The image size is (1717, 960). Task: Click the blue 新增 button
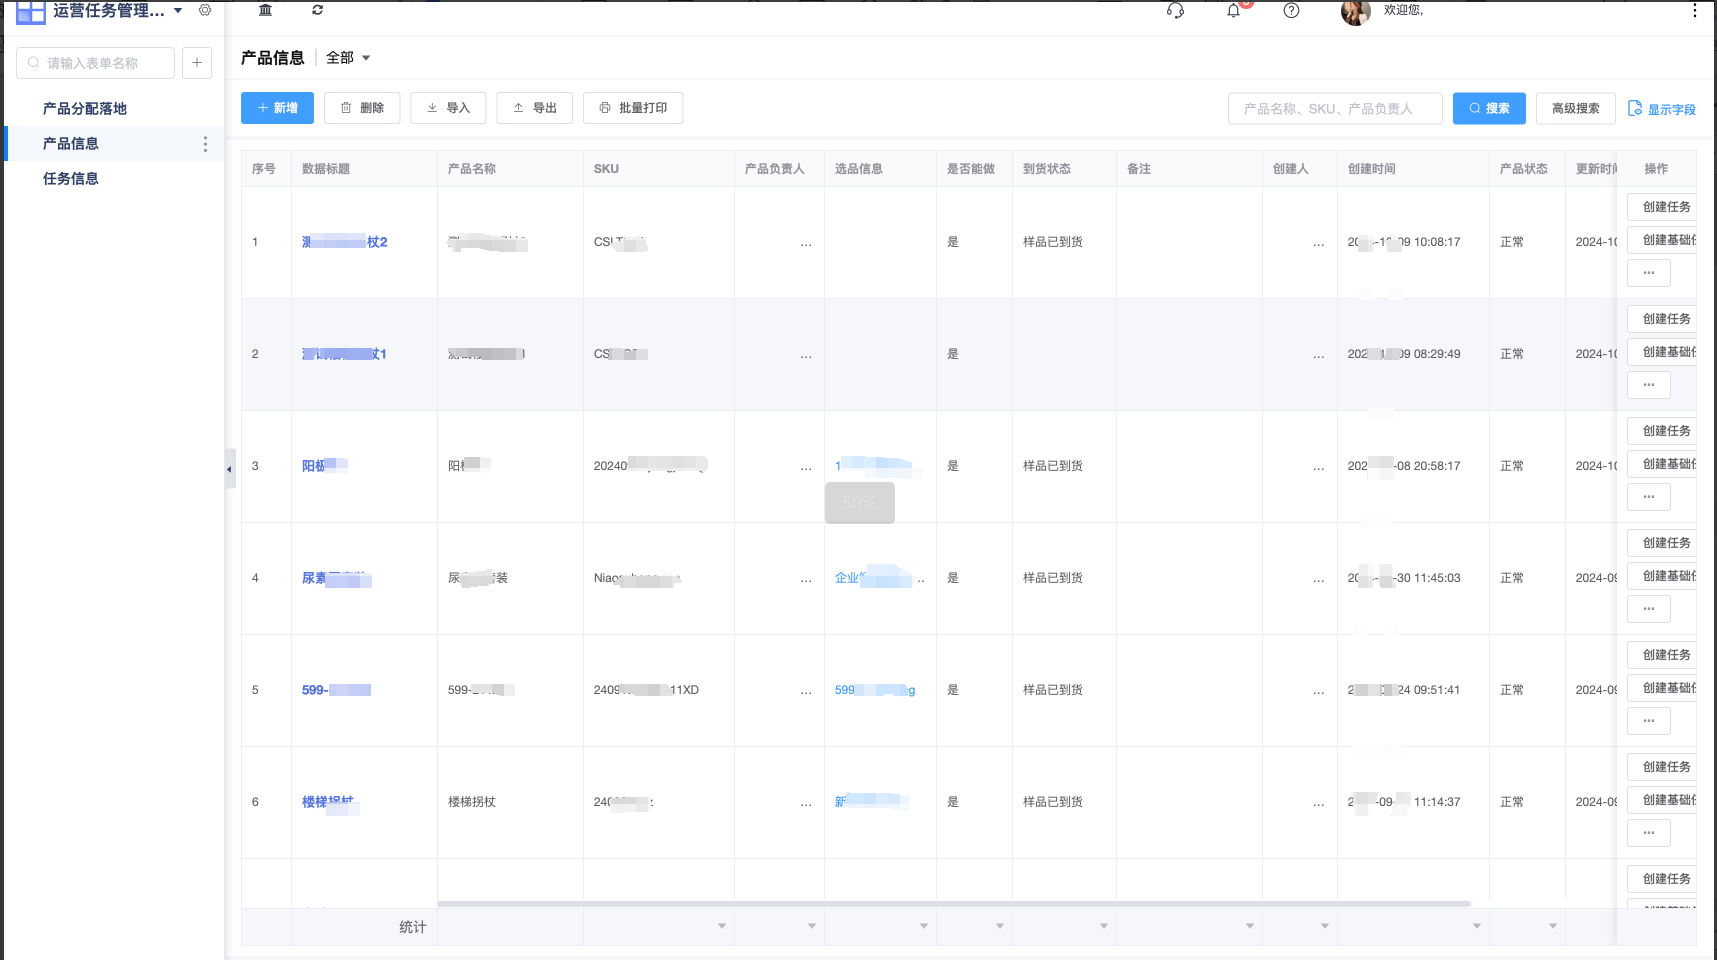click(277, 108)
